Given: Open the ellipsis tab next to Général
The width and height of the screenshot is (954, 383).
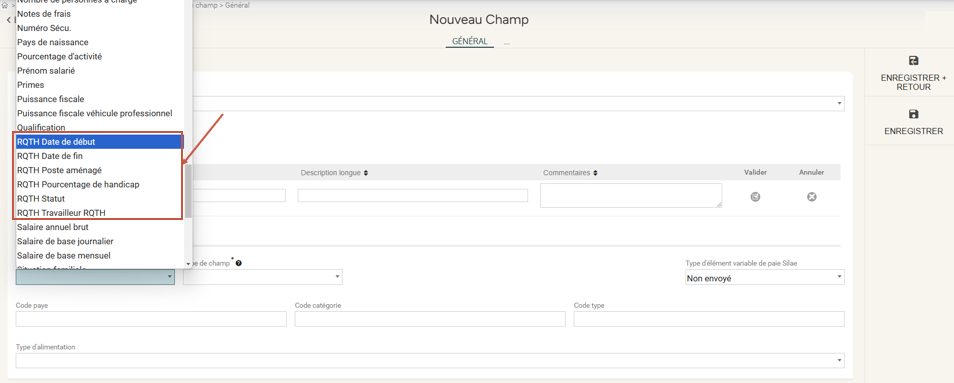Looking at the screenshot, I should point(507,43).
